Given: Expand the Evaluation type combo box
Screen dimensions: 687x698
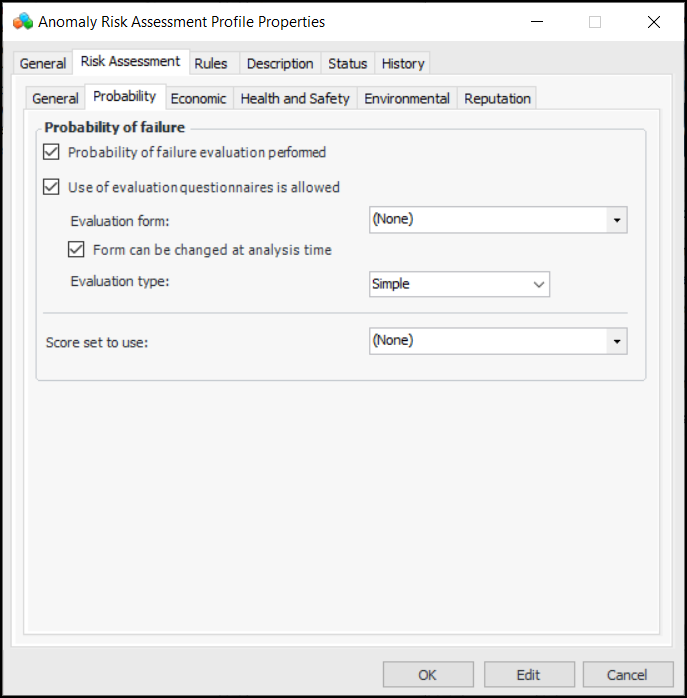Looking at the screenshot, I should click(539, 284).
